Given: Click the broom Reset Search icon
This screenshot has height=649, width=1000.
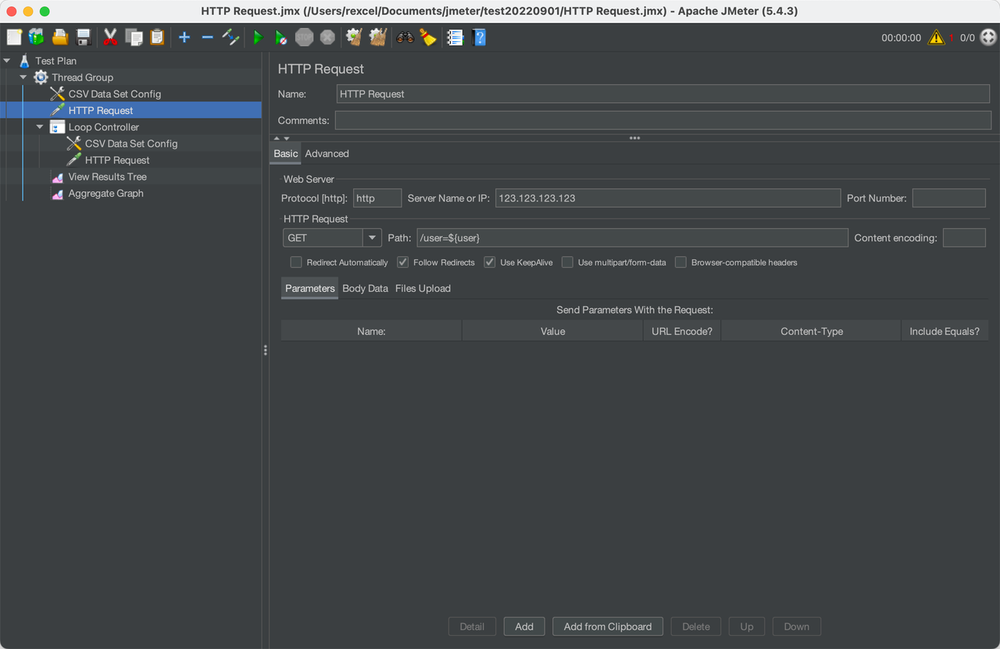Looking at the screenshot, I should pyautogui.click(x=428, y=37).
